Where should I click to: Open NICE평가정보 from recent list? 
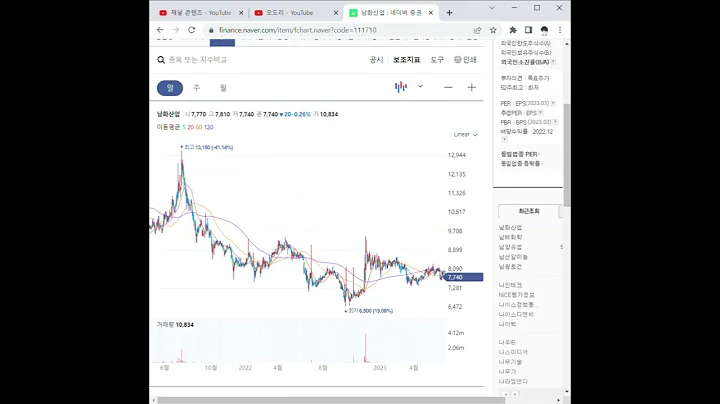coord(517,295)
